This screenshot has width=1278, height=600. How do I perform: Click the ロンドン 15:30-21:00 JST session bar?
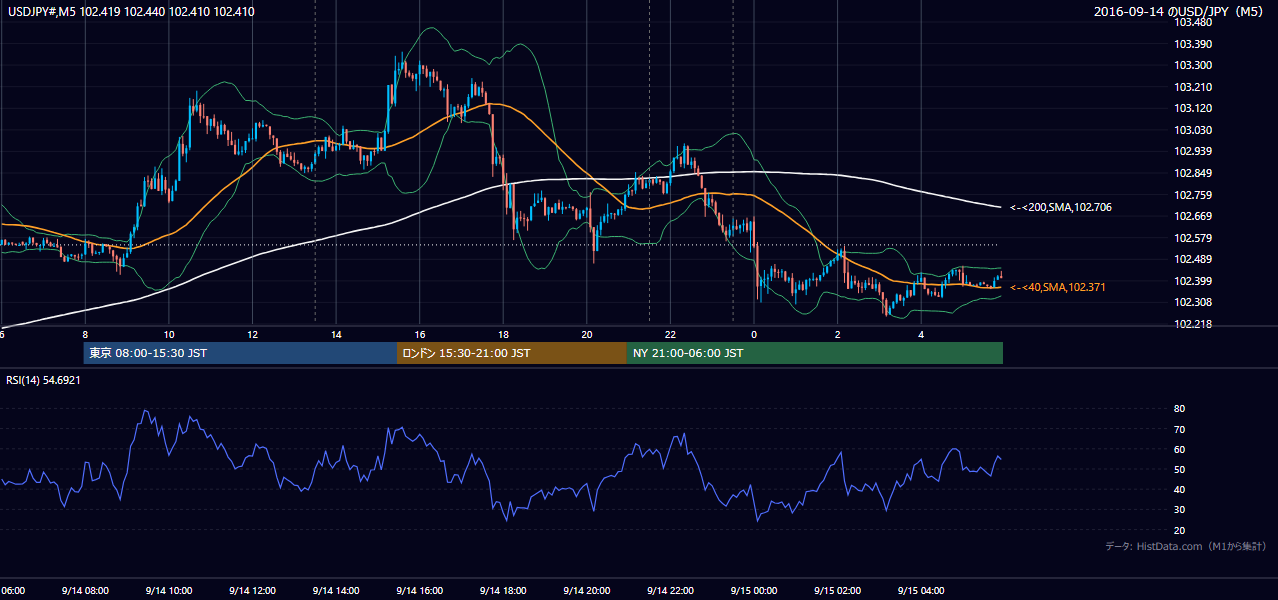pyautogui.click(x=512, y=353)
